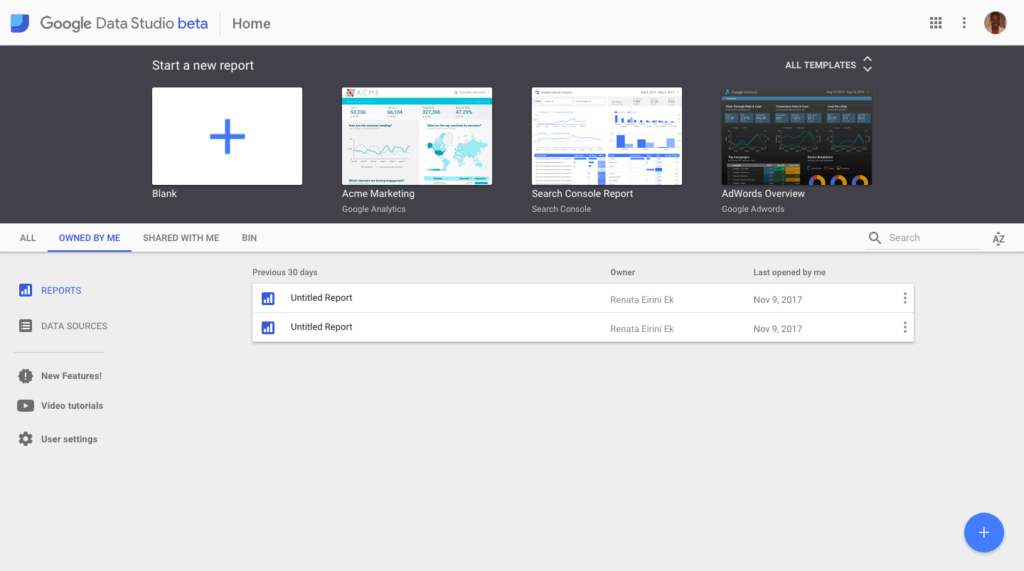Viewport: 1024px width, 571px height.
Task: Open the User settings link
Action: (x=69, y=439)
